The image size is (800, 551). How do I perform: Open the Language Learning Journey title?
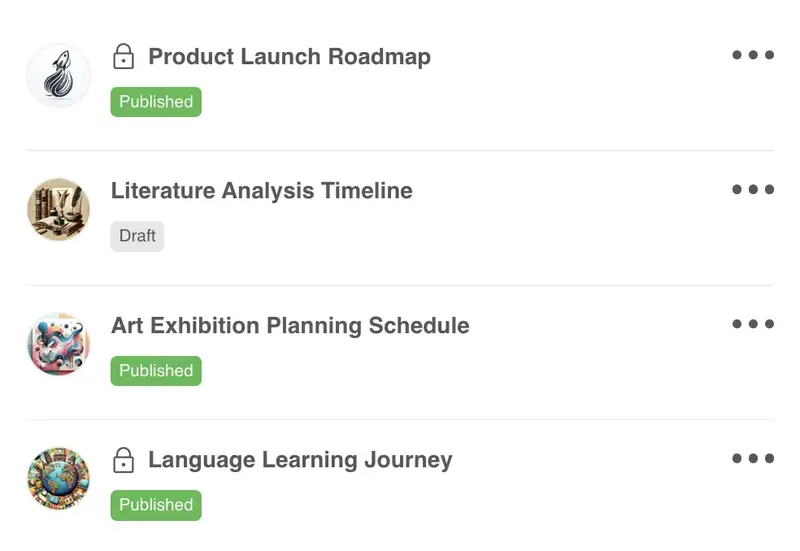click(300, 460)
